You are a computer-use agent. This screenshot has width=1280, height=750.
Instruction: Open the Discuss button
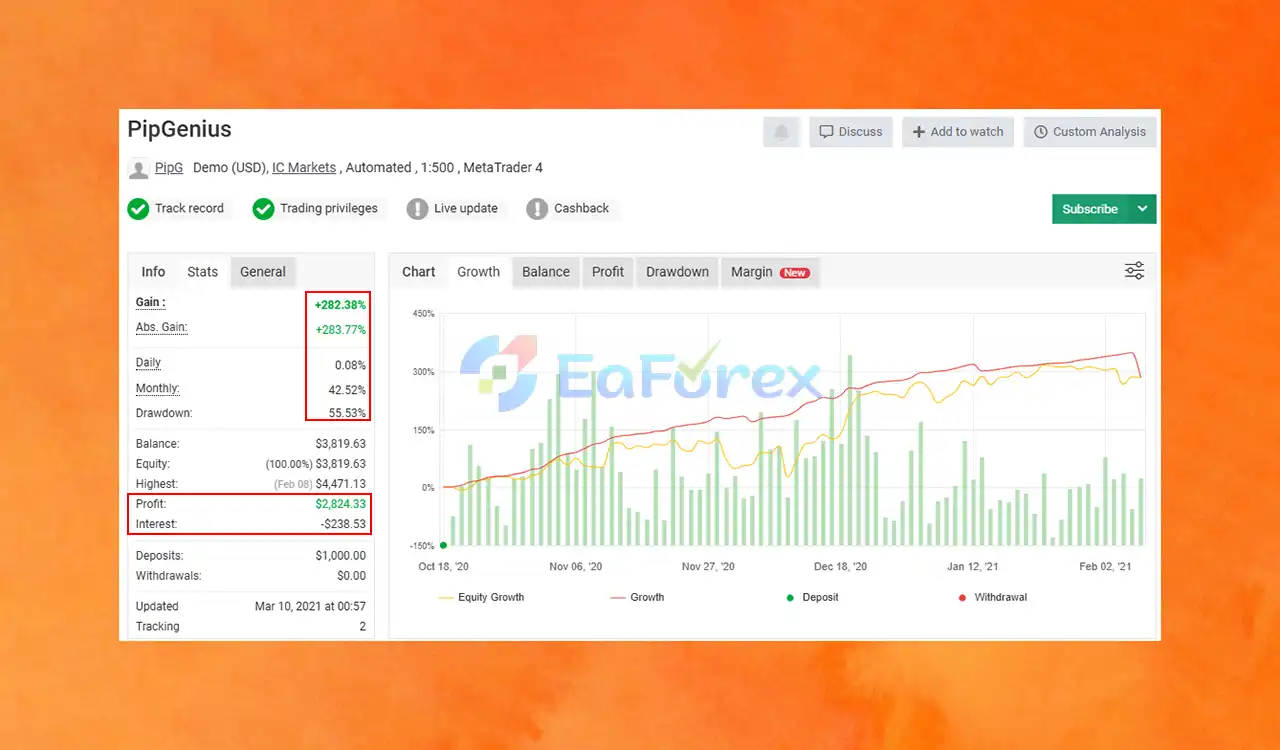pos(851,132)
